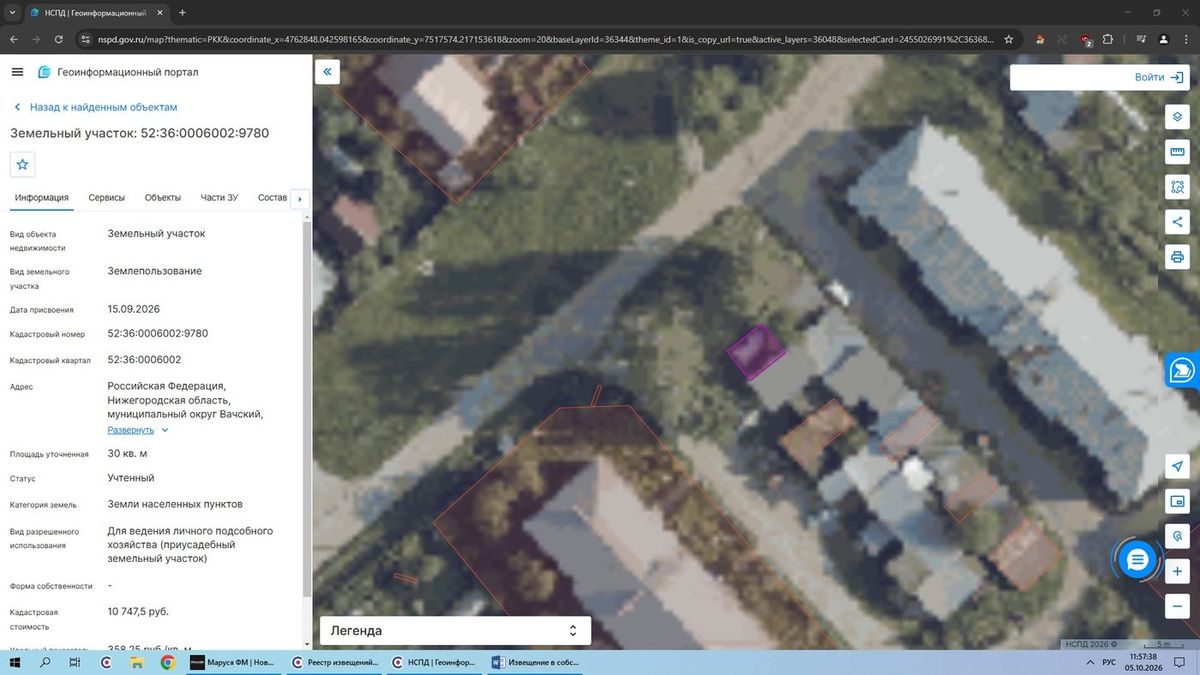Switch to the Объекты tab
Screen dimensions: 1200x675
click(x=163, y=198)
